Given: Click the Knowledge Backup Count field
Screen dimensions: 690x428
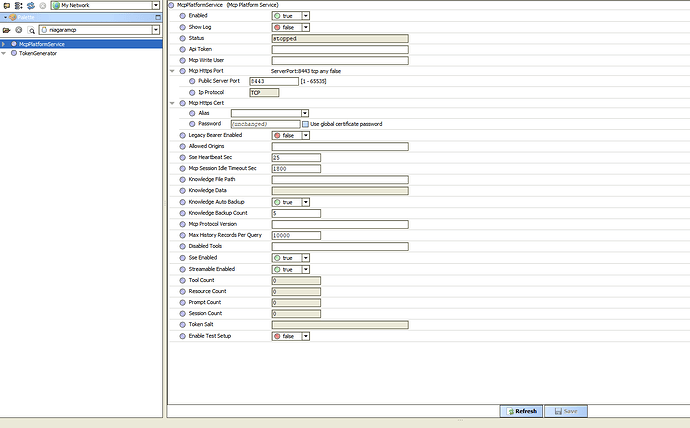Looking at the screenshot, I should coord(296,213).
